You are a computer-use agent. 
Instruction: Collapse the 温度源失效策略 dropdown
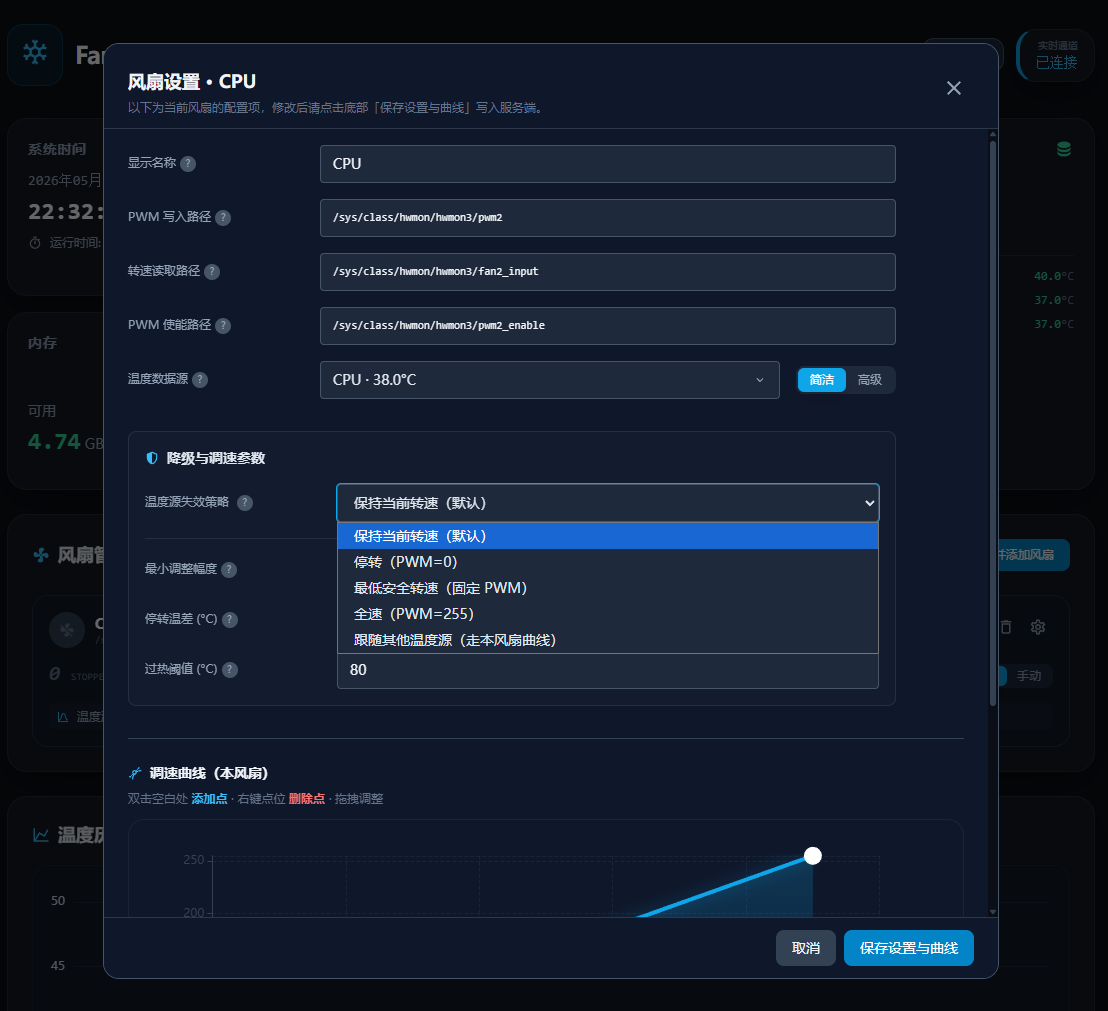pos(608,503)
